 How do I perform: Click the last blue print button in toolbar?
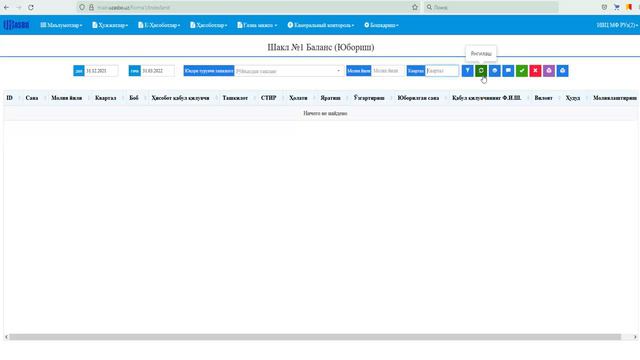pyautogui.click(x=562, y=71)
